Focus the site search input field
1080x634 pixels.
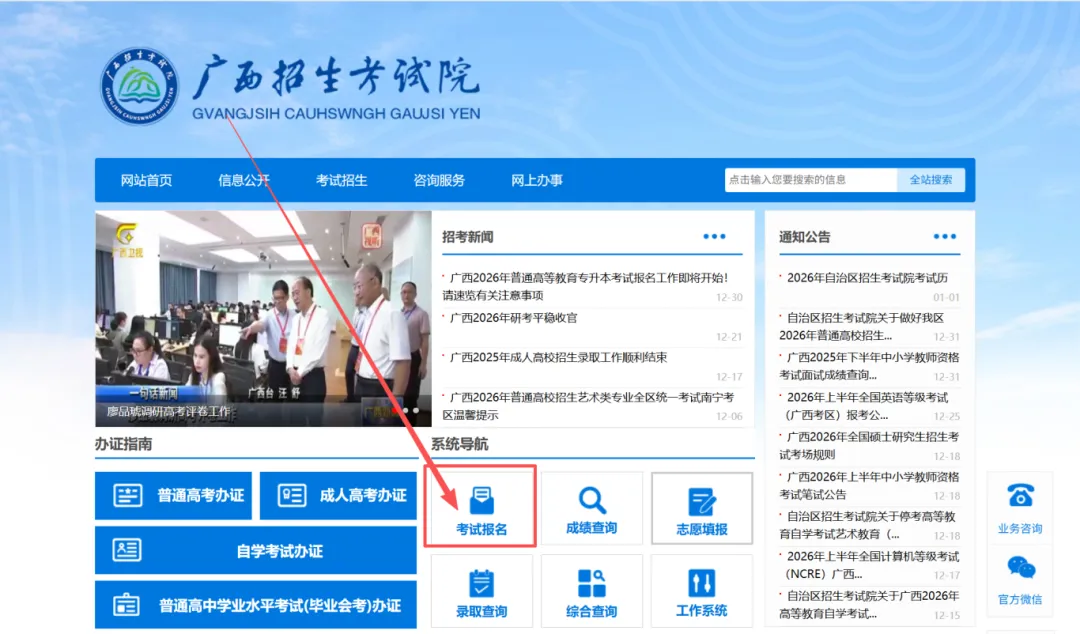(811, 180)
